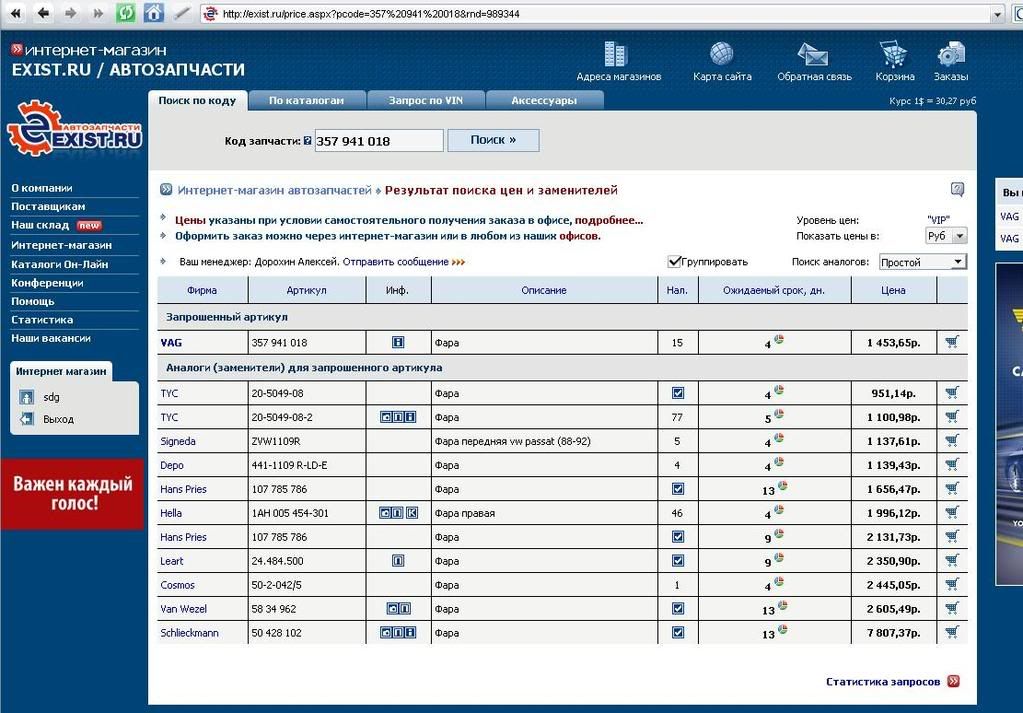
Task: Open info icon for VAG row
Action: point(398,342)
